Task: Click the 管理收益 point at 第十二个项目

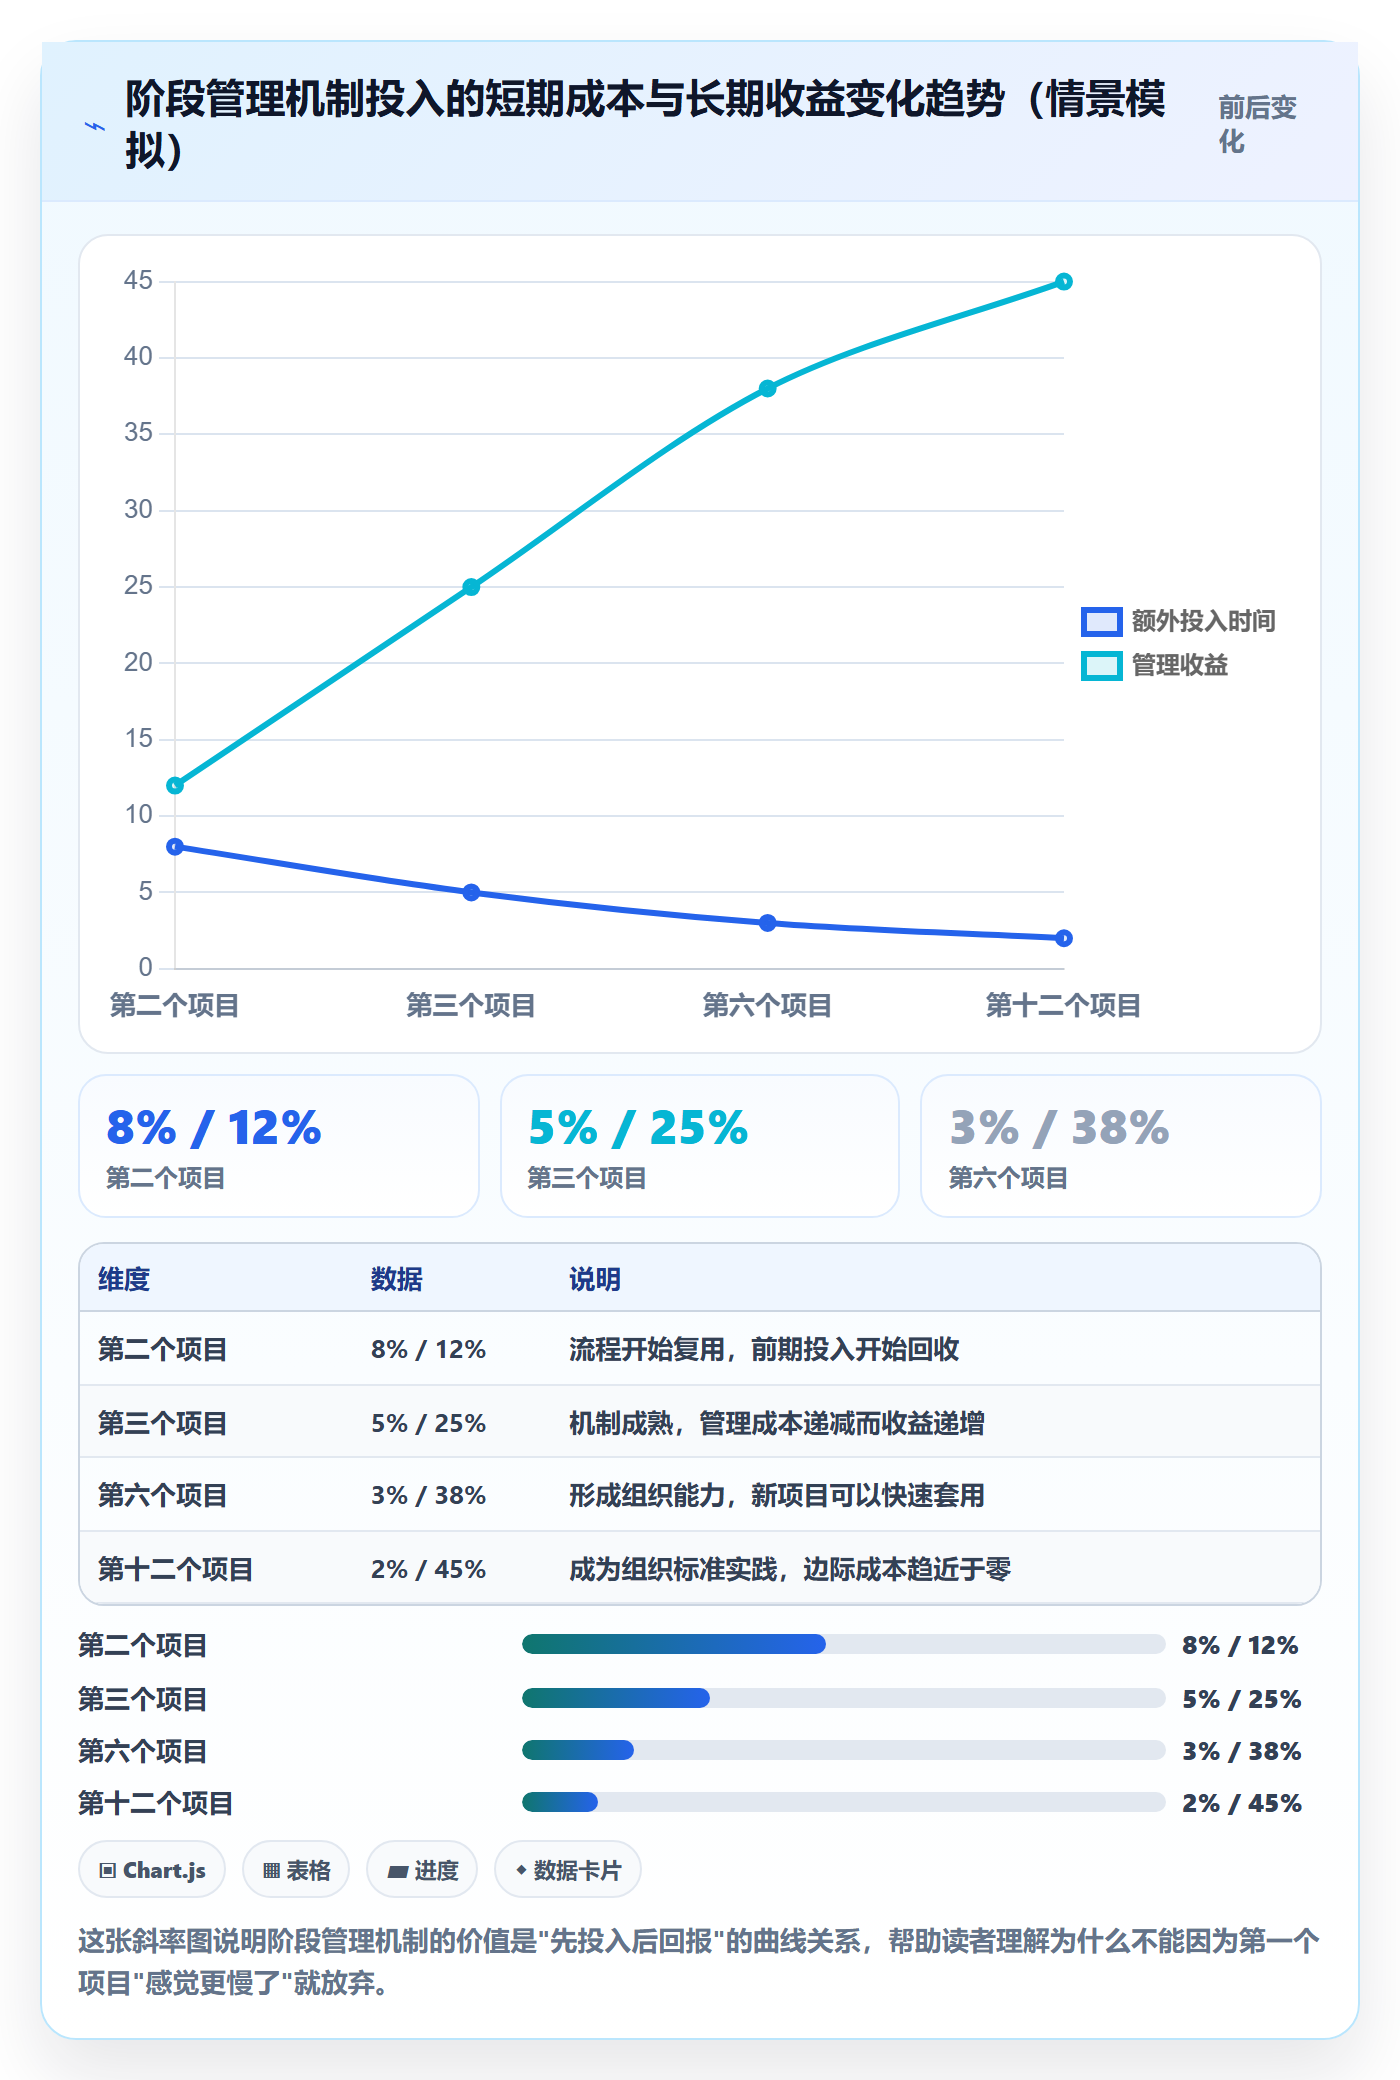Action: click(x=1064, y=282)
